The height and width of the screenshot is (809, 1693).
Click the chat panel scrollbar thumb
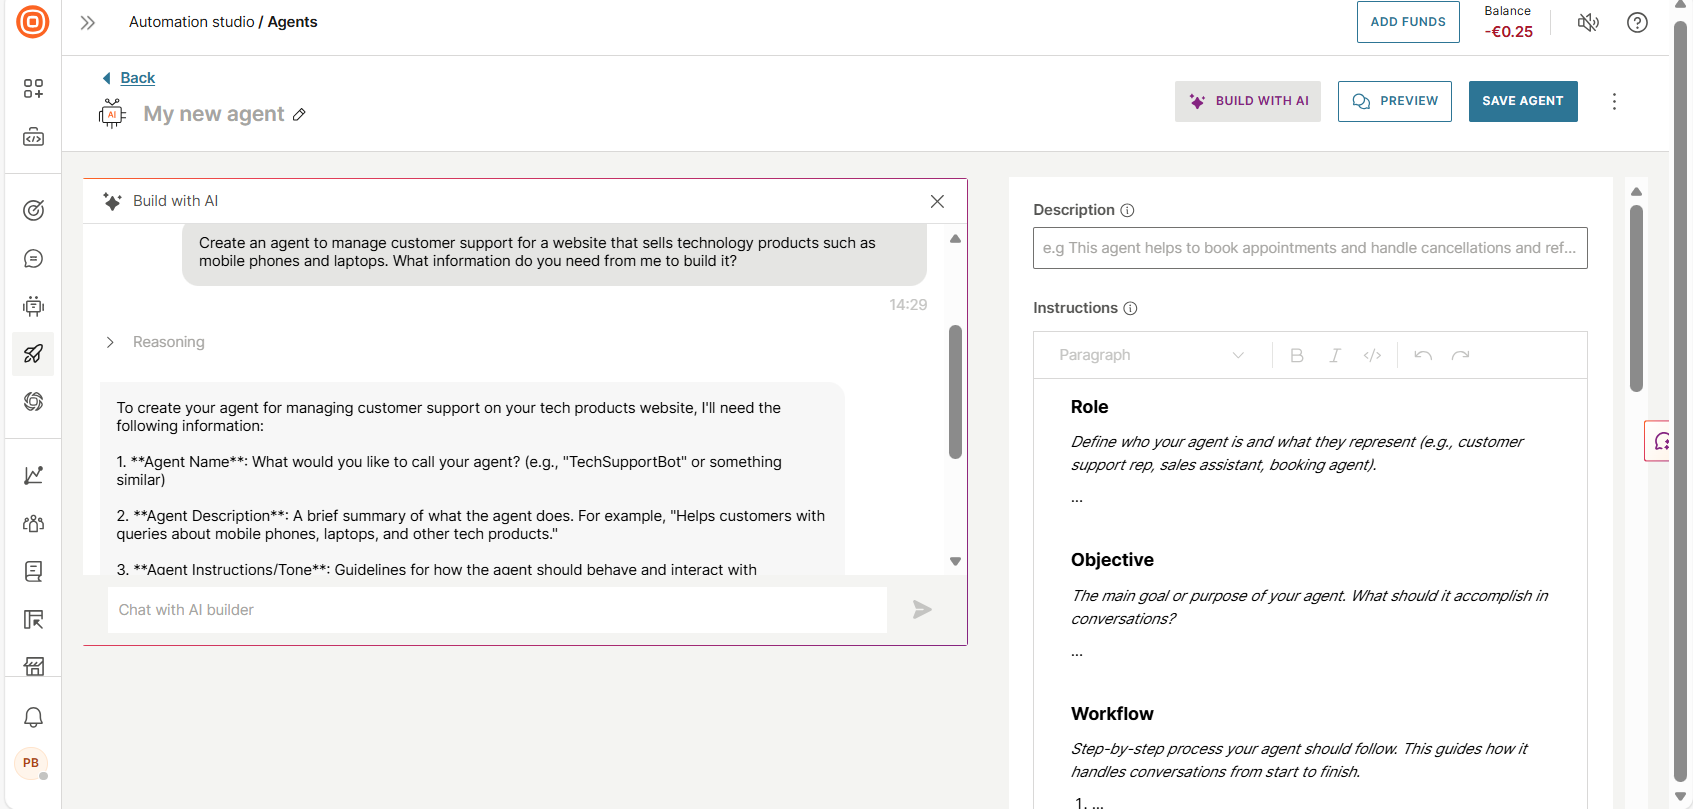click(955, 392)
